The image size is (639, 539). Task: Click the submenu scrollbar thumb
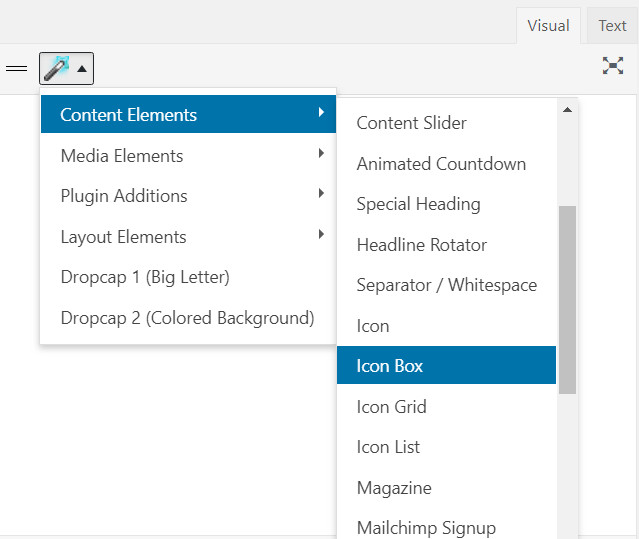coord(567,300)
